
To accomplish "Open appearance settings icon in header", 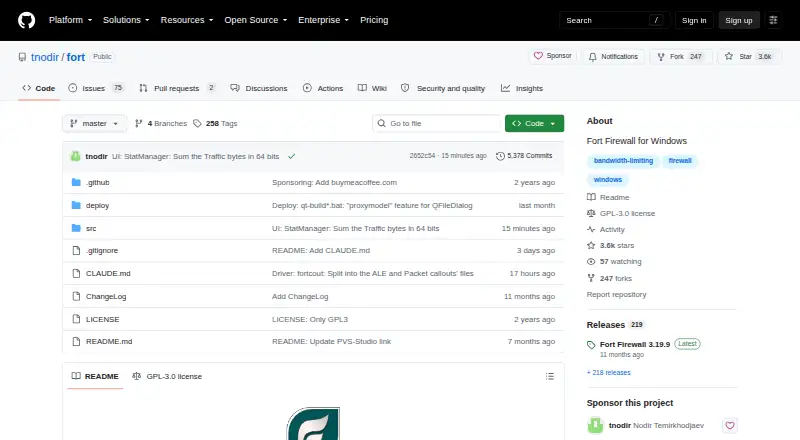I will pyautogui.click(x=773, y=20).
